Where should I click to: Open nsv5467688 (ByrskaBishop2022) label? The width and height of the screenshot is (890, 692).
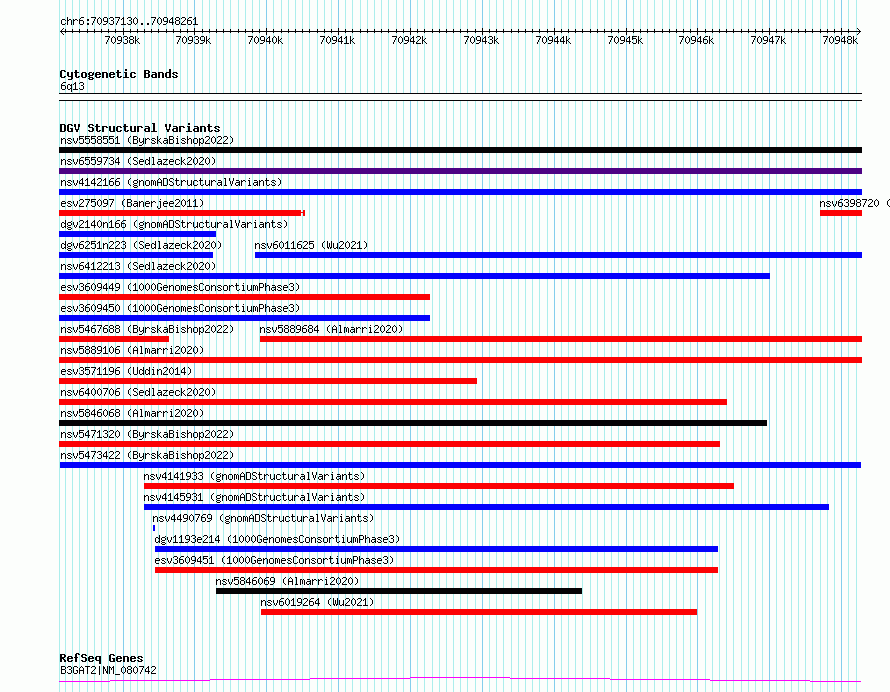point(147,329)
